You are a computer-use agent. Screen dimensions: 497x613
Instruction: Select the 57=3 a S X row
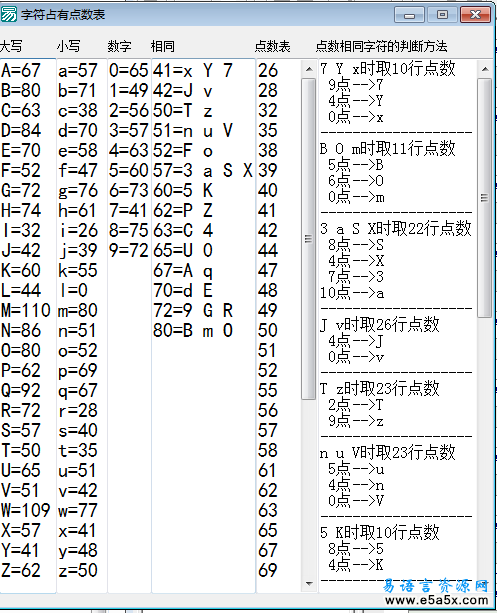[x=203, y=171]
